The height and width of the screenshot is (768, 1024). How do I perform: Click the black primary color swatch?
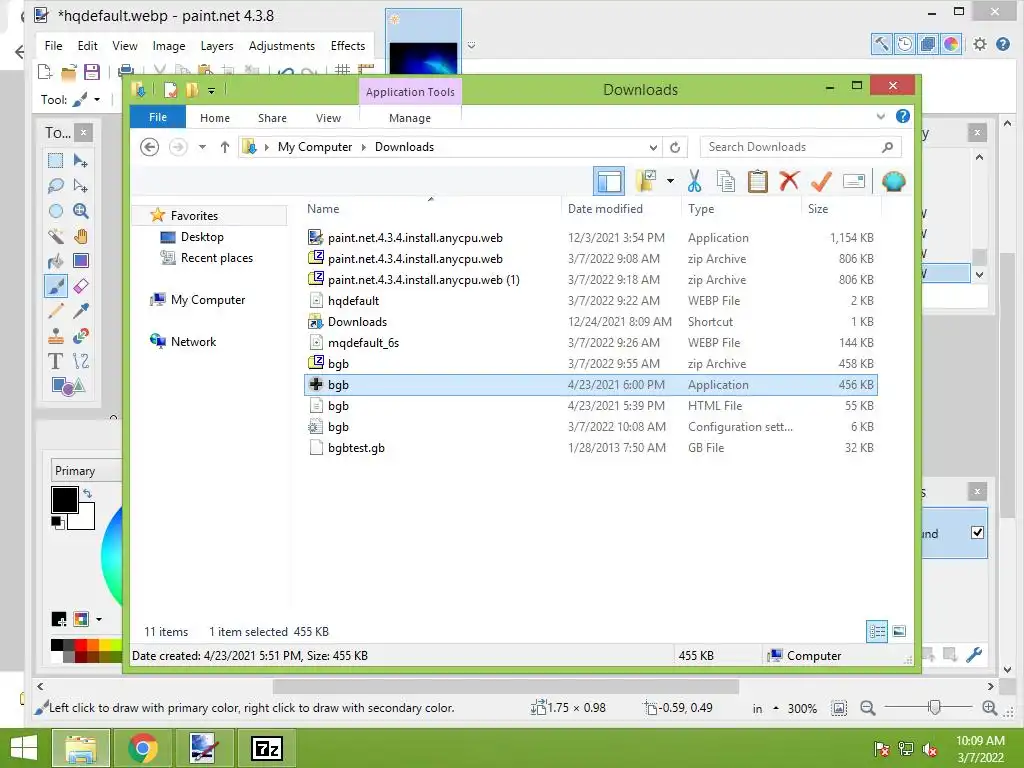[x=65, y=500]
